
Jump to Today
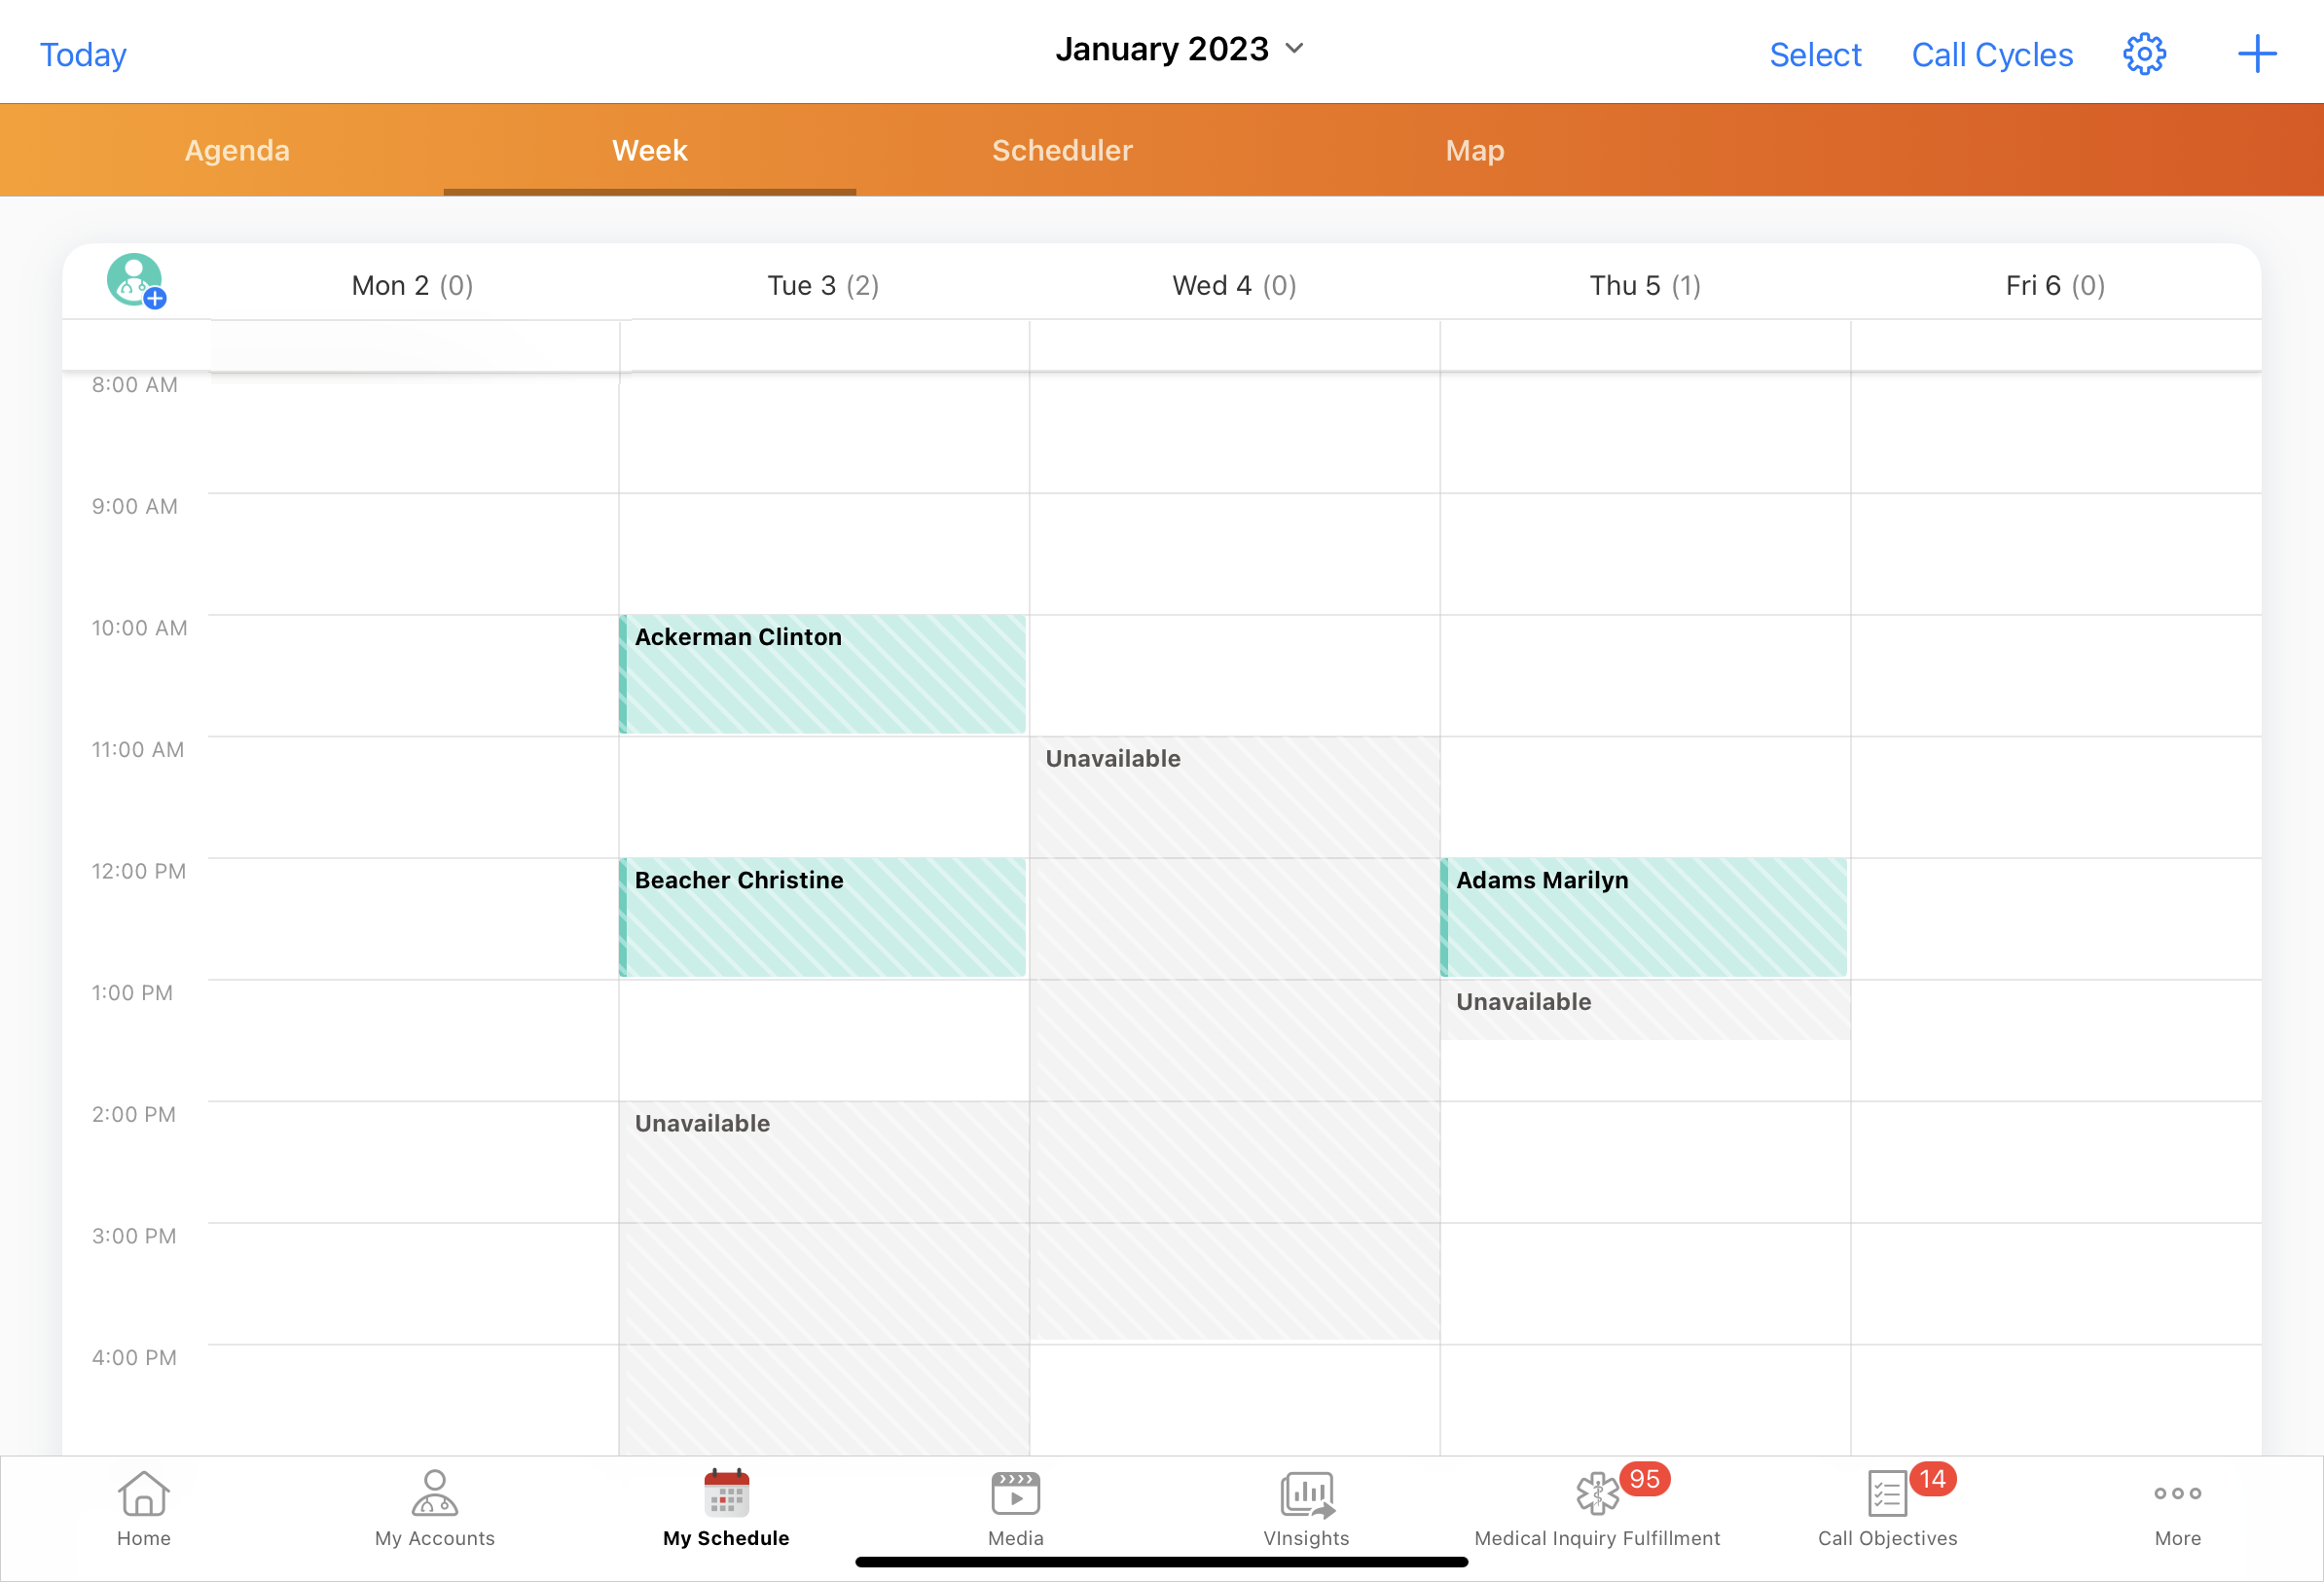pyautogui.click(x=83, y=54)
